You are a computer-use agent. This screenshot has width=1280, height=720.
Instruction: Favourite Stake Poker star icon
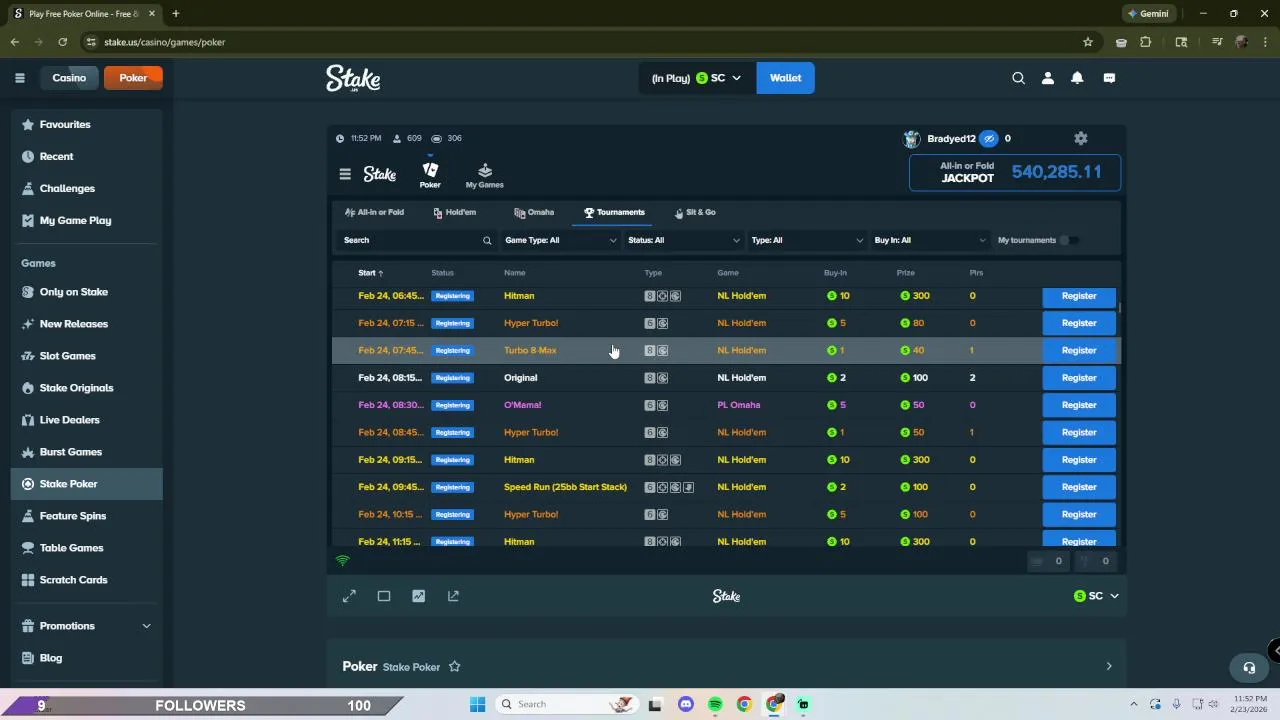pyautogui.click(x=455, y=667)
